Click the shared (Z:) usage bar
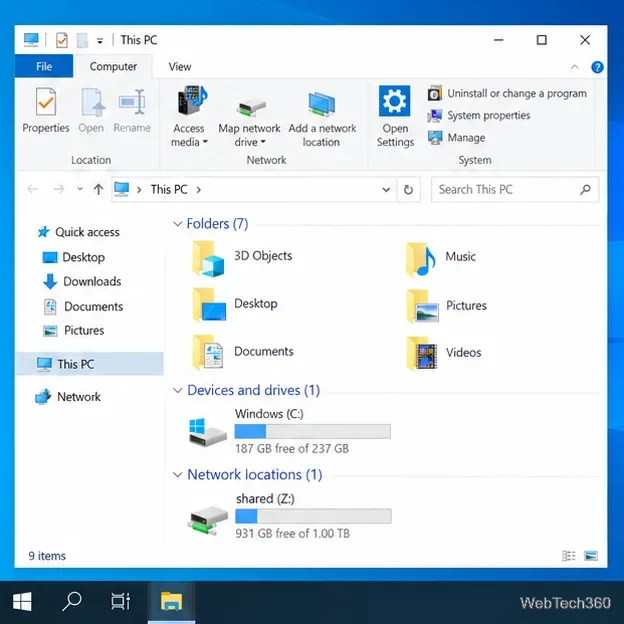 tap(313, 516)
